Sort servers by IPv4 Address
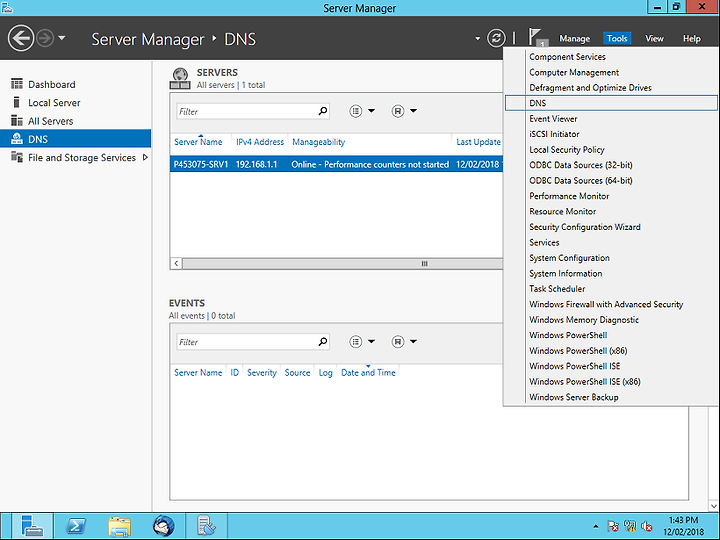 [260, 142]
